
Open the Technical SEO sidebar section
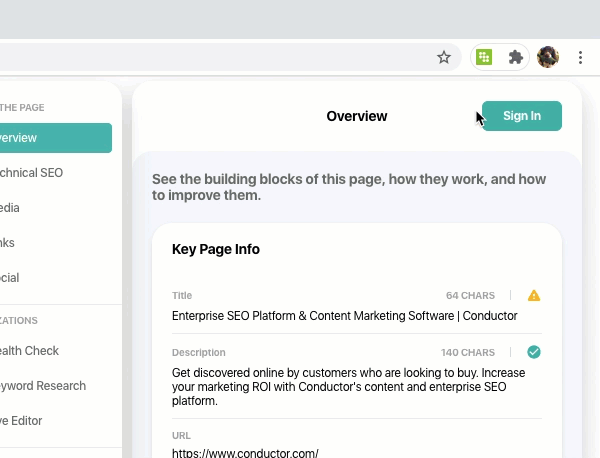pos(31,173)
